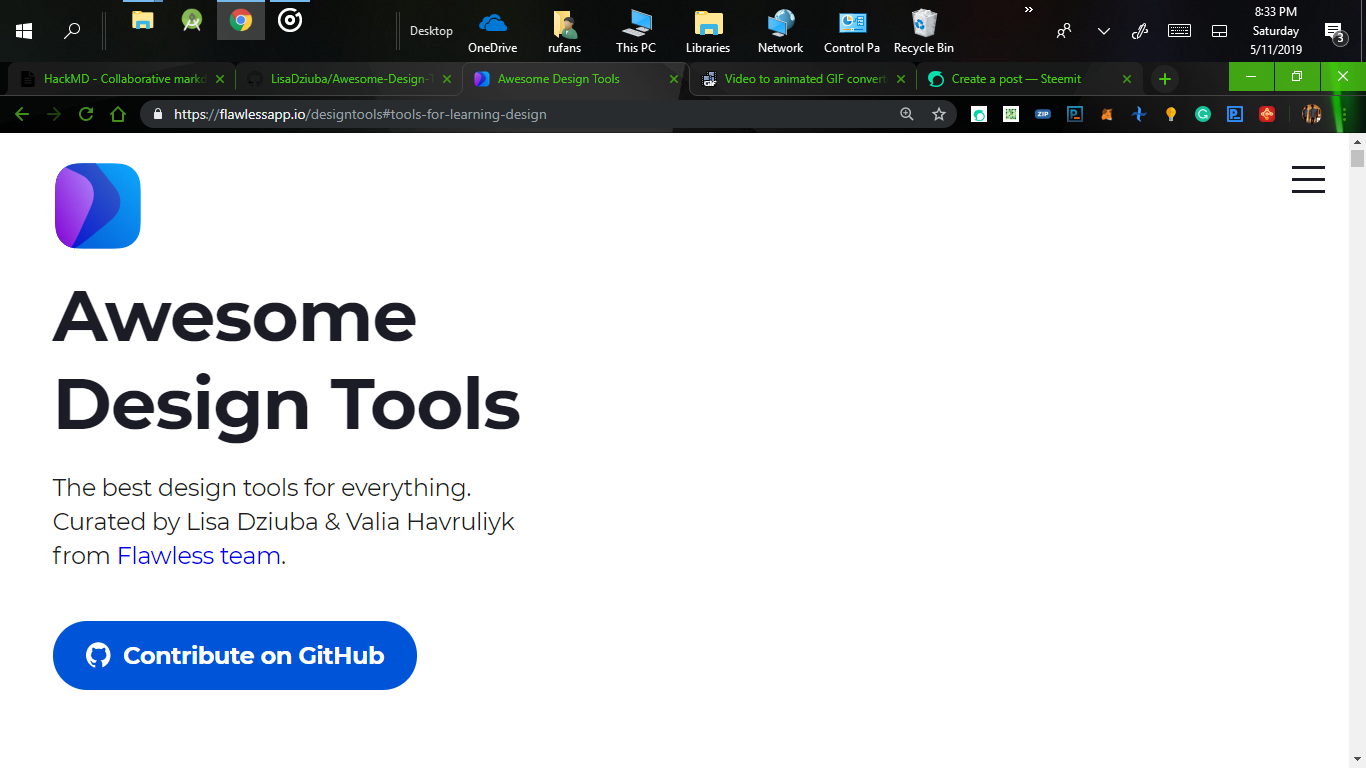The width and height of the screenshot is (1366, 768).
Task: Open the browser home page
Action: (118, 114)
